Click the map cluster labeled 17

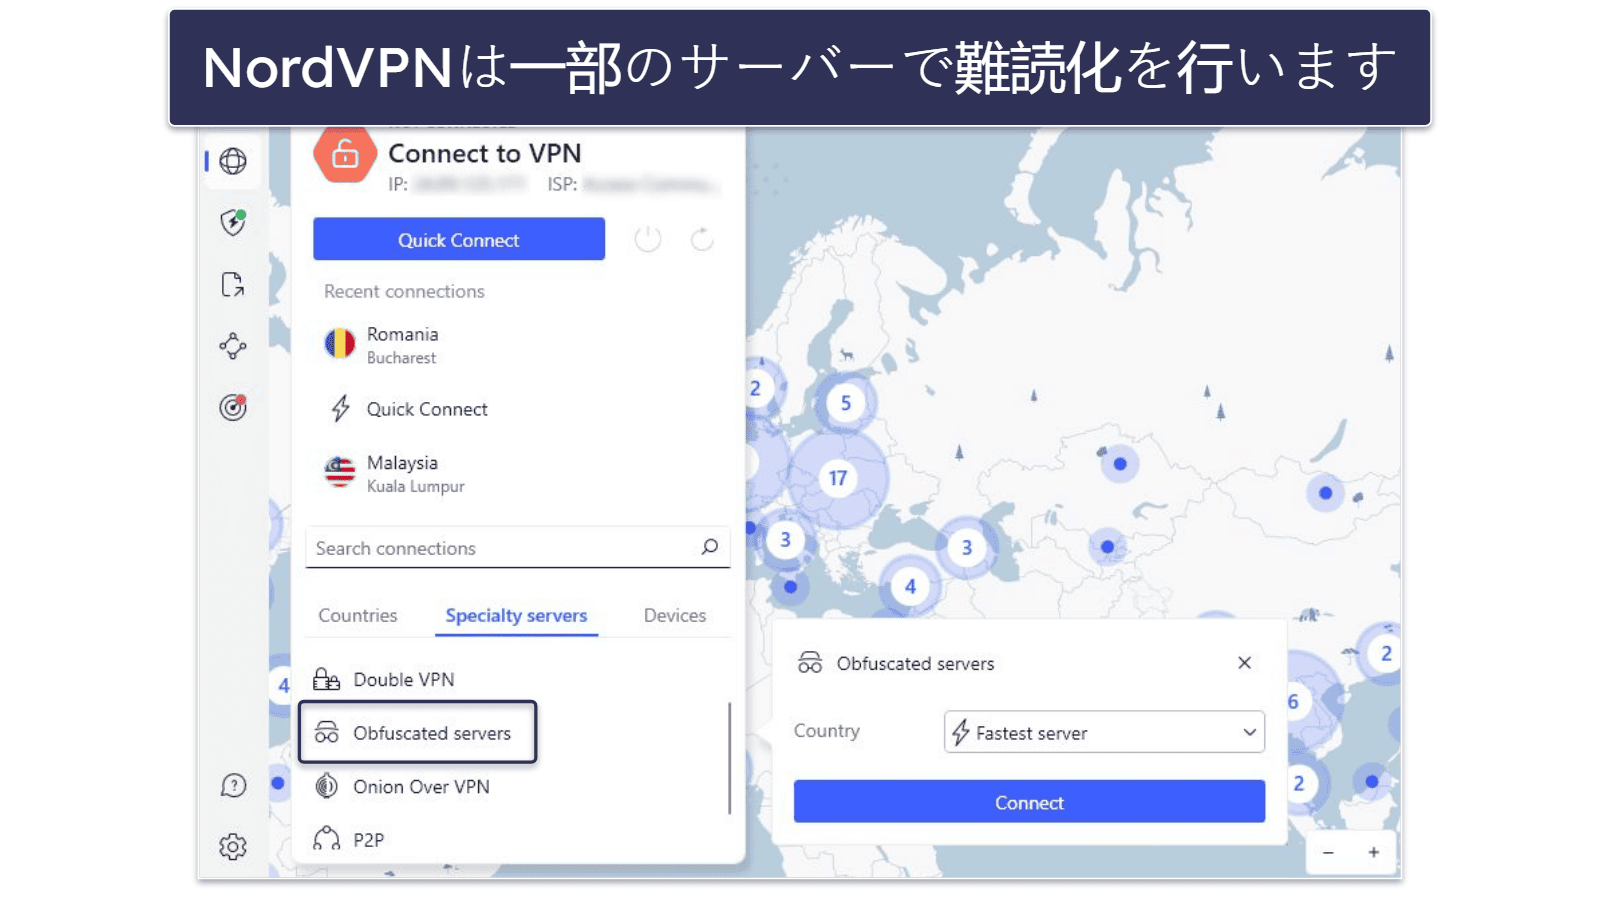pos(838,478)
